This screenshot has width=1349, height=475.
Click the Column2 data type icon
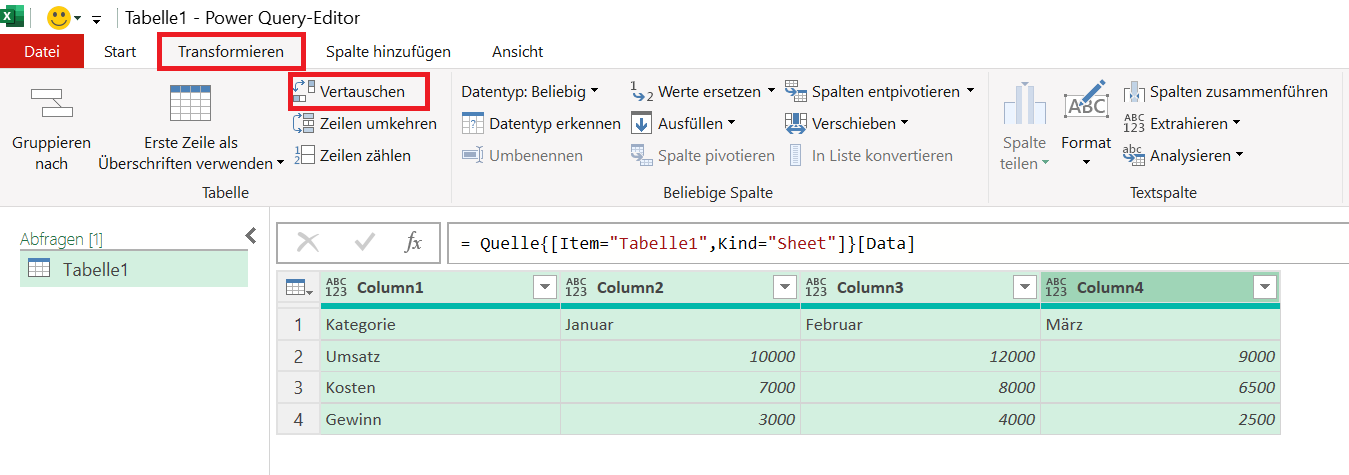click(x=576, y=288)
